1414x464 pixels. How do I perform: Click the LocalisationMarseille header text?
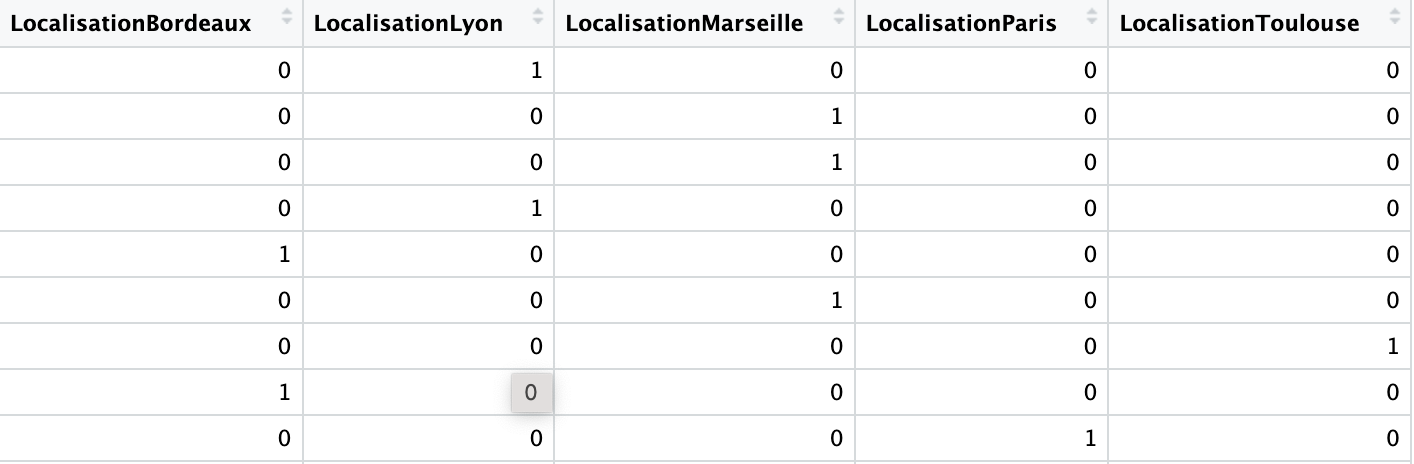684,23
